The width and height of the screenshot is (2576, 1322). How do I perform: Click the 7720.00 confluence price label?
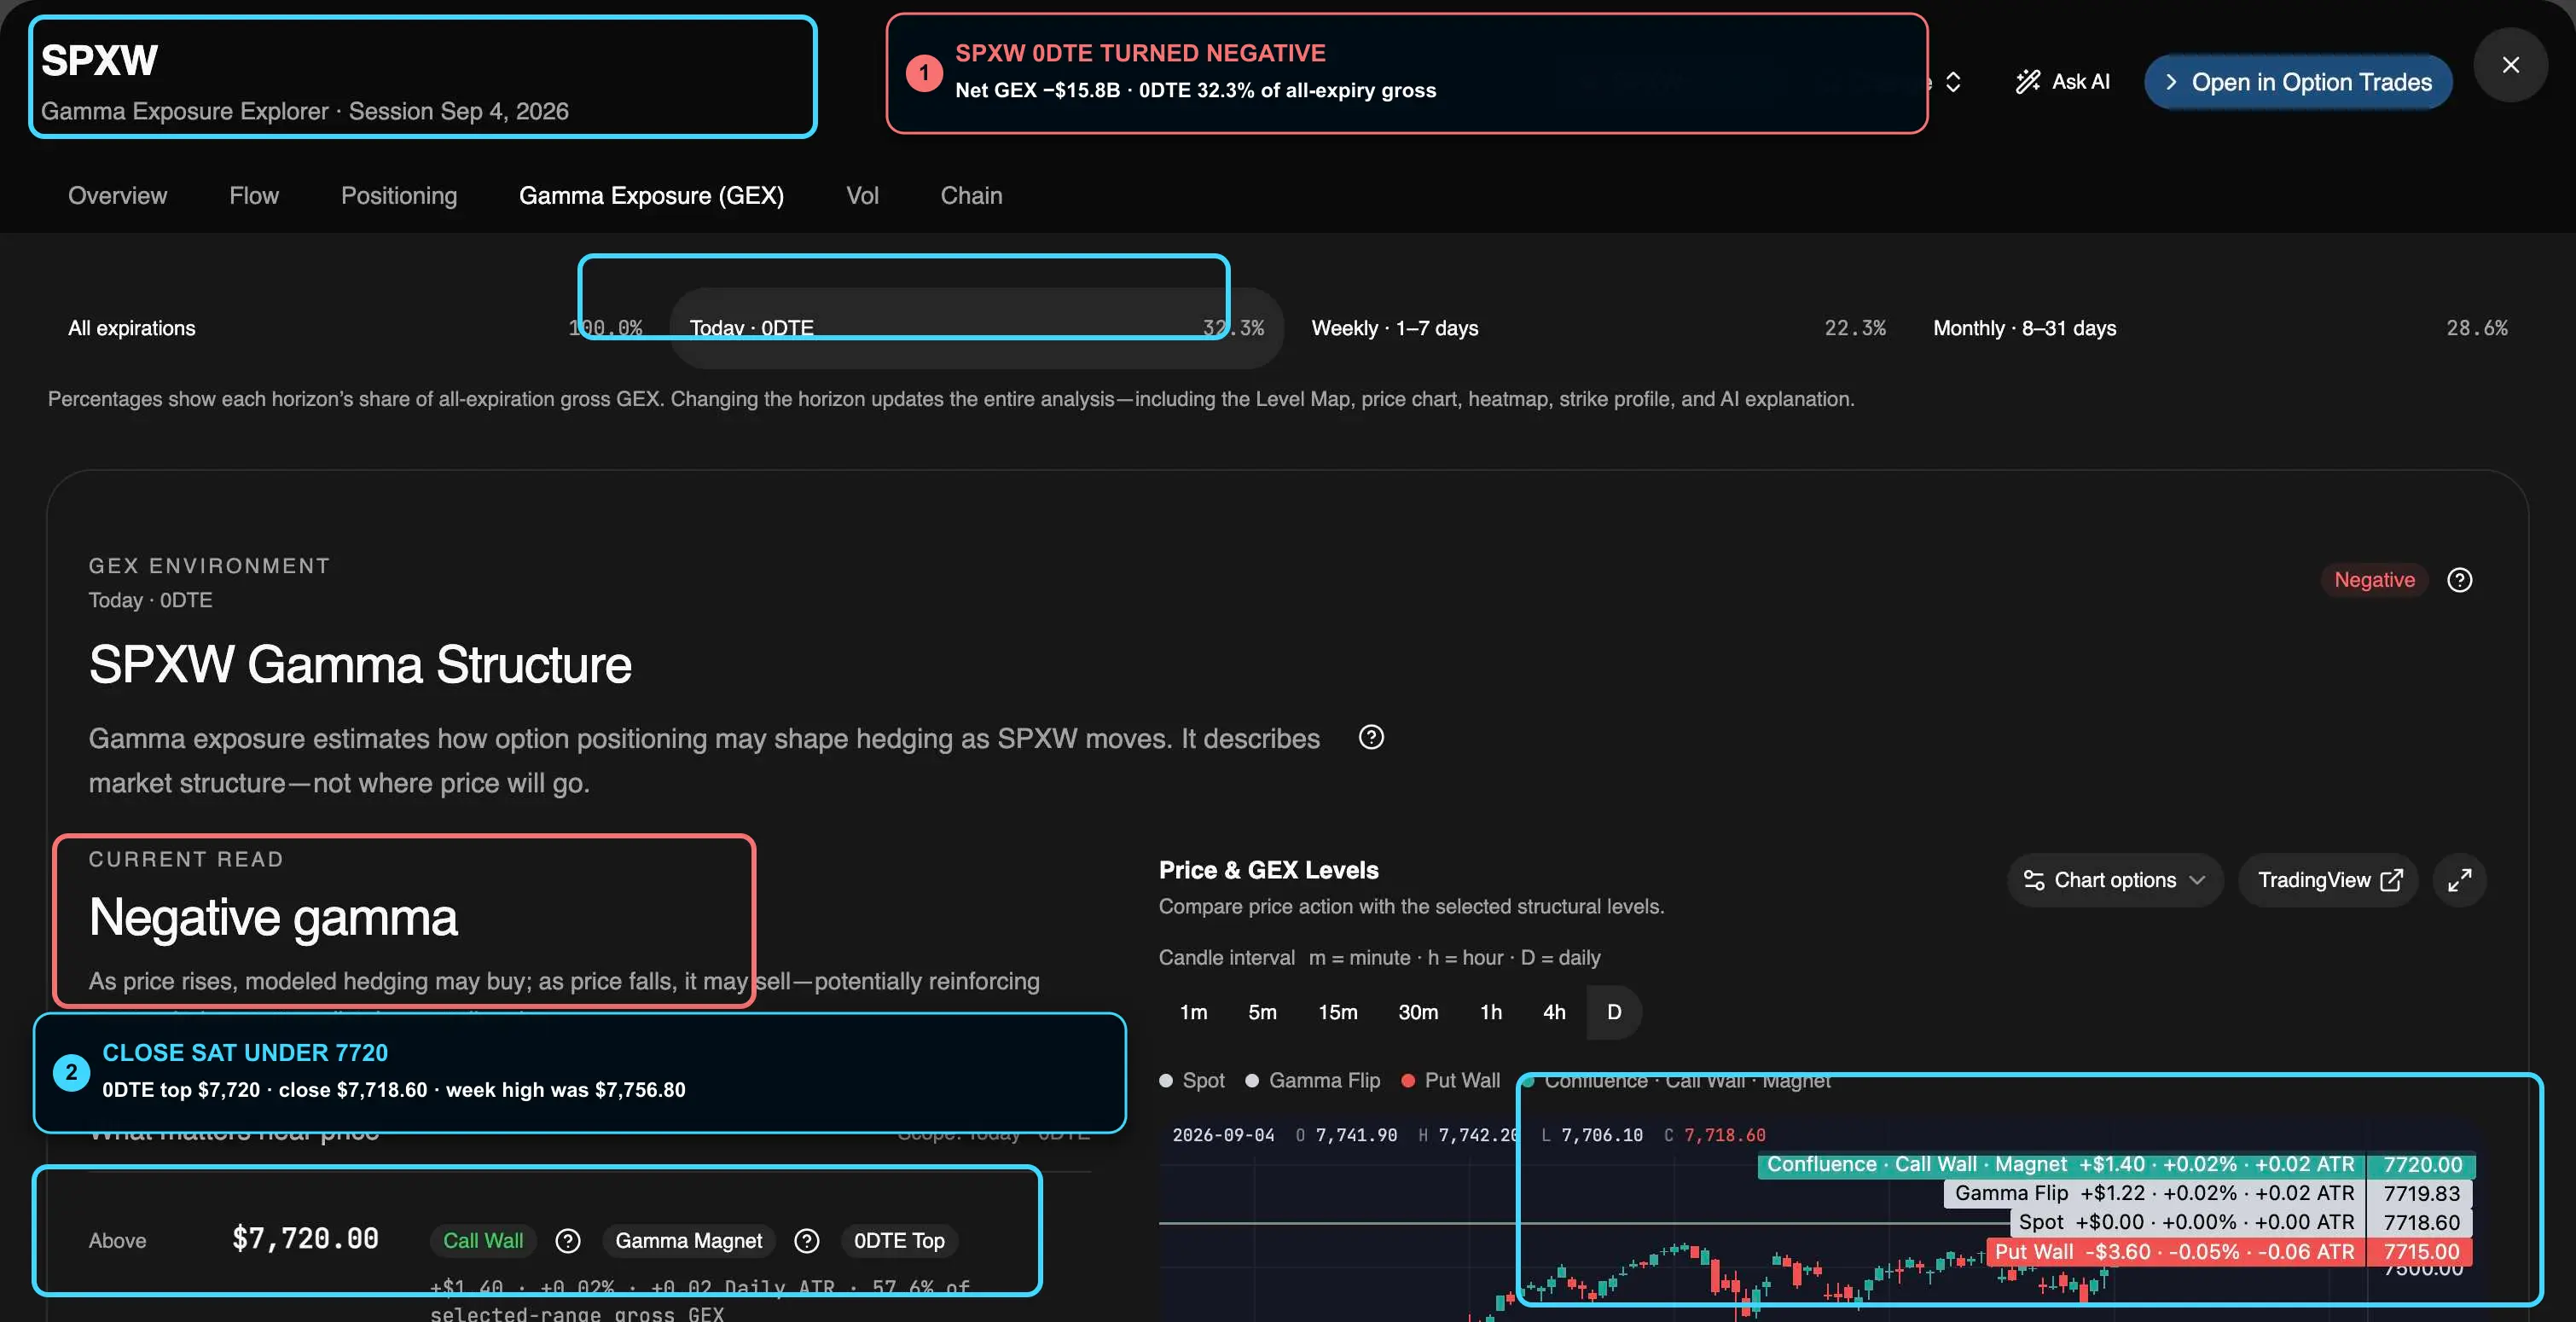point(2421,1164)
